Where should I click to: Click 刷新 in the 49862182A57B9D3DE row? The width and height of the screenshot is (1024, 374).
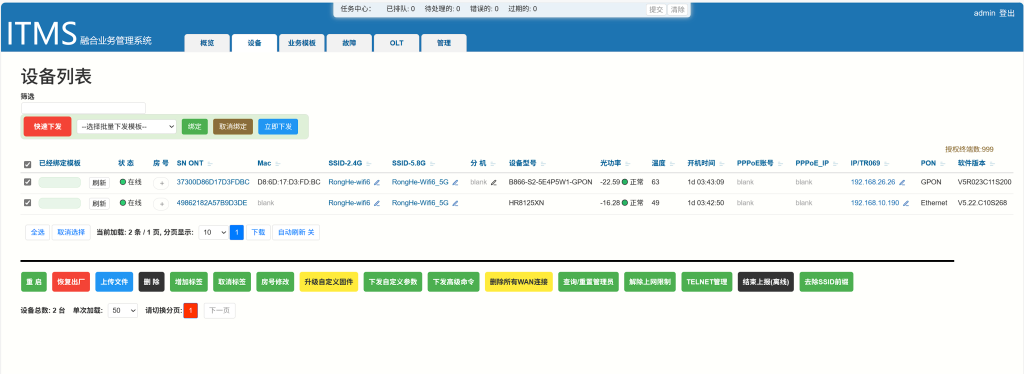point(99,204)
